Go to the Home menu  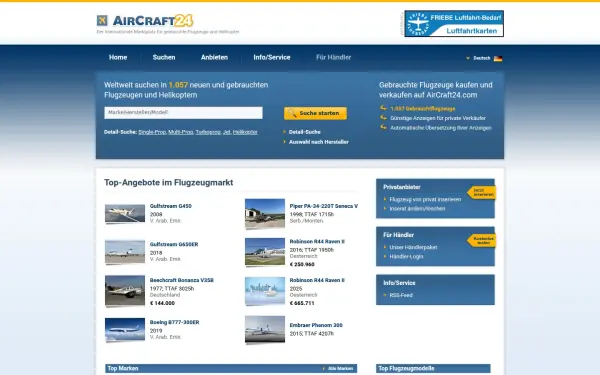[x=118, y=57]
